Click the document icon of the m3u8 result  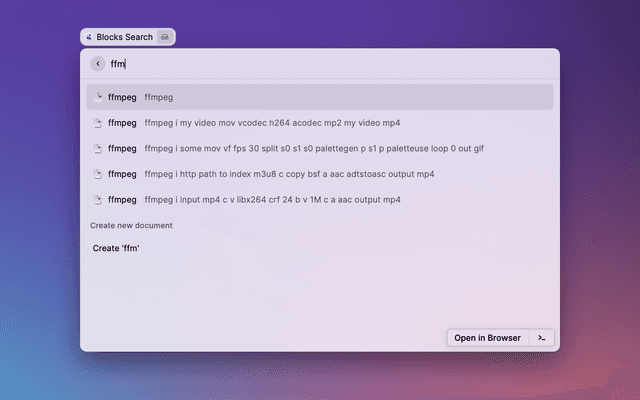point(98,174)
